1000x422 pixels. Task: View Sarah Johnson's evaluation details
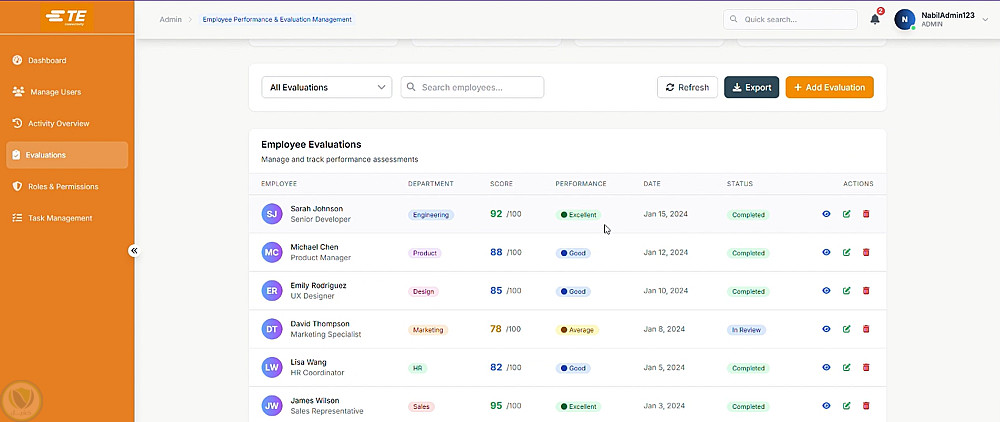click(x=826, y=214)
